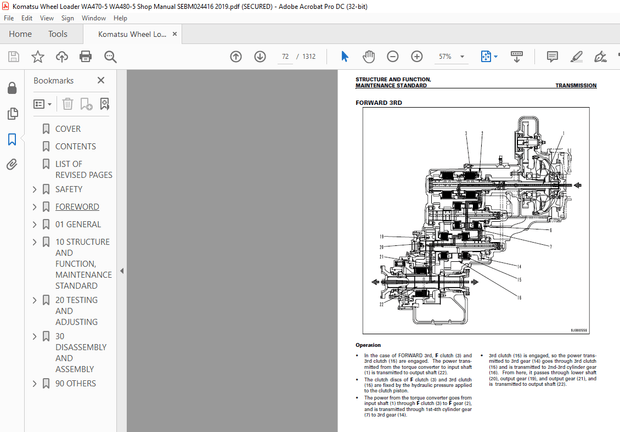The width and height of the screenshot is (620, 432).
Task: Open Find text magnifier icon
Action: pos(110,57)
